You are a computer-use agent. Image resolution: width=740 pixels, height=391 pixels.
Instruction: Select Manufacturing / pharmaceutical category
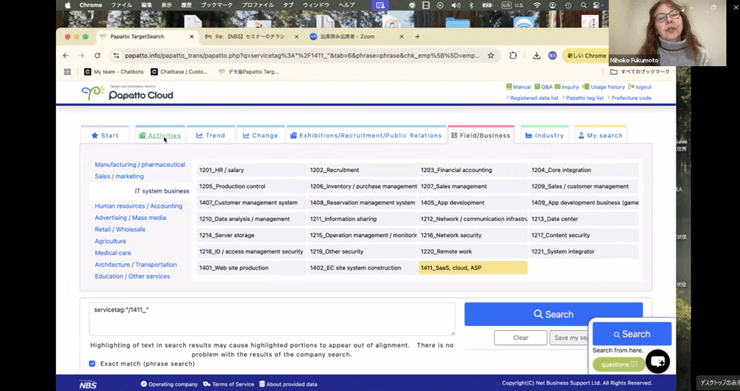(x=140, y=164)
